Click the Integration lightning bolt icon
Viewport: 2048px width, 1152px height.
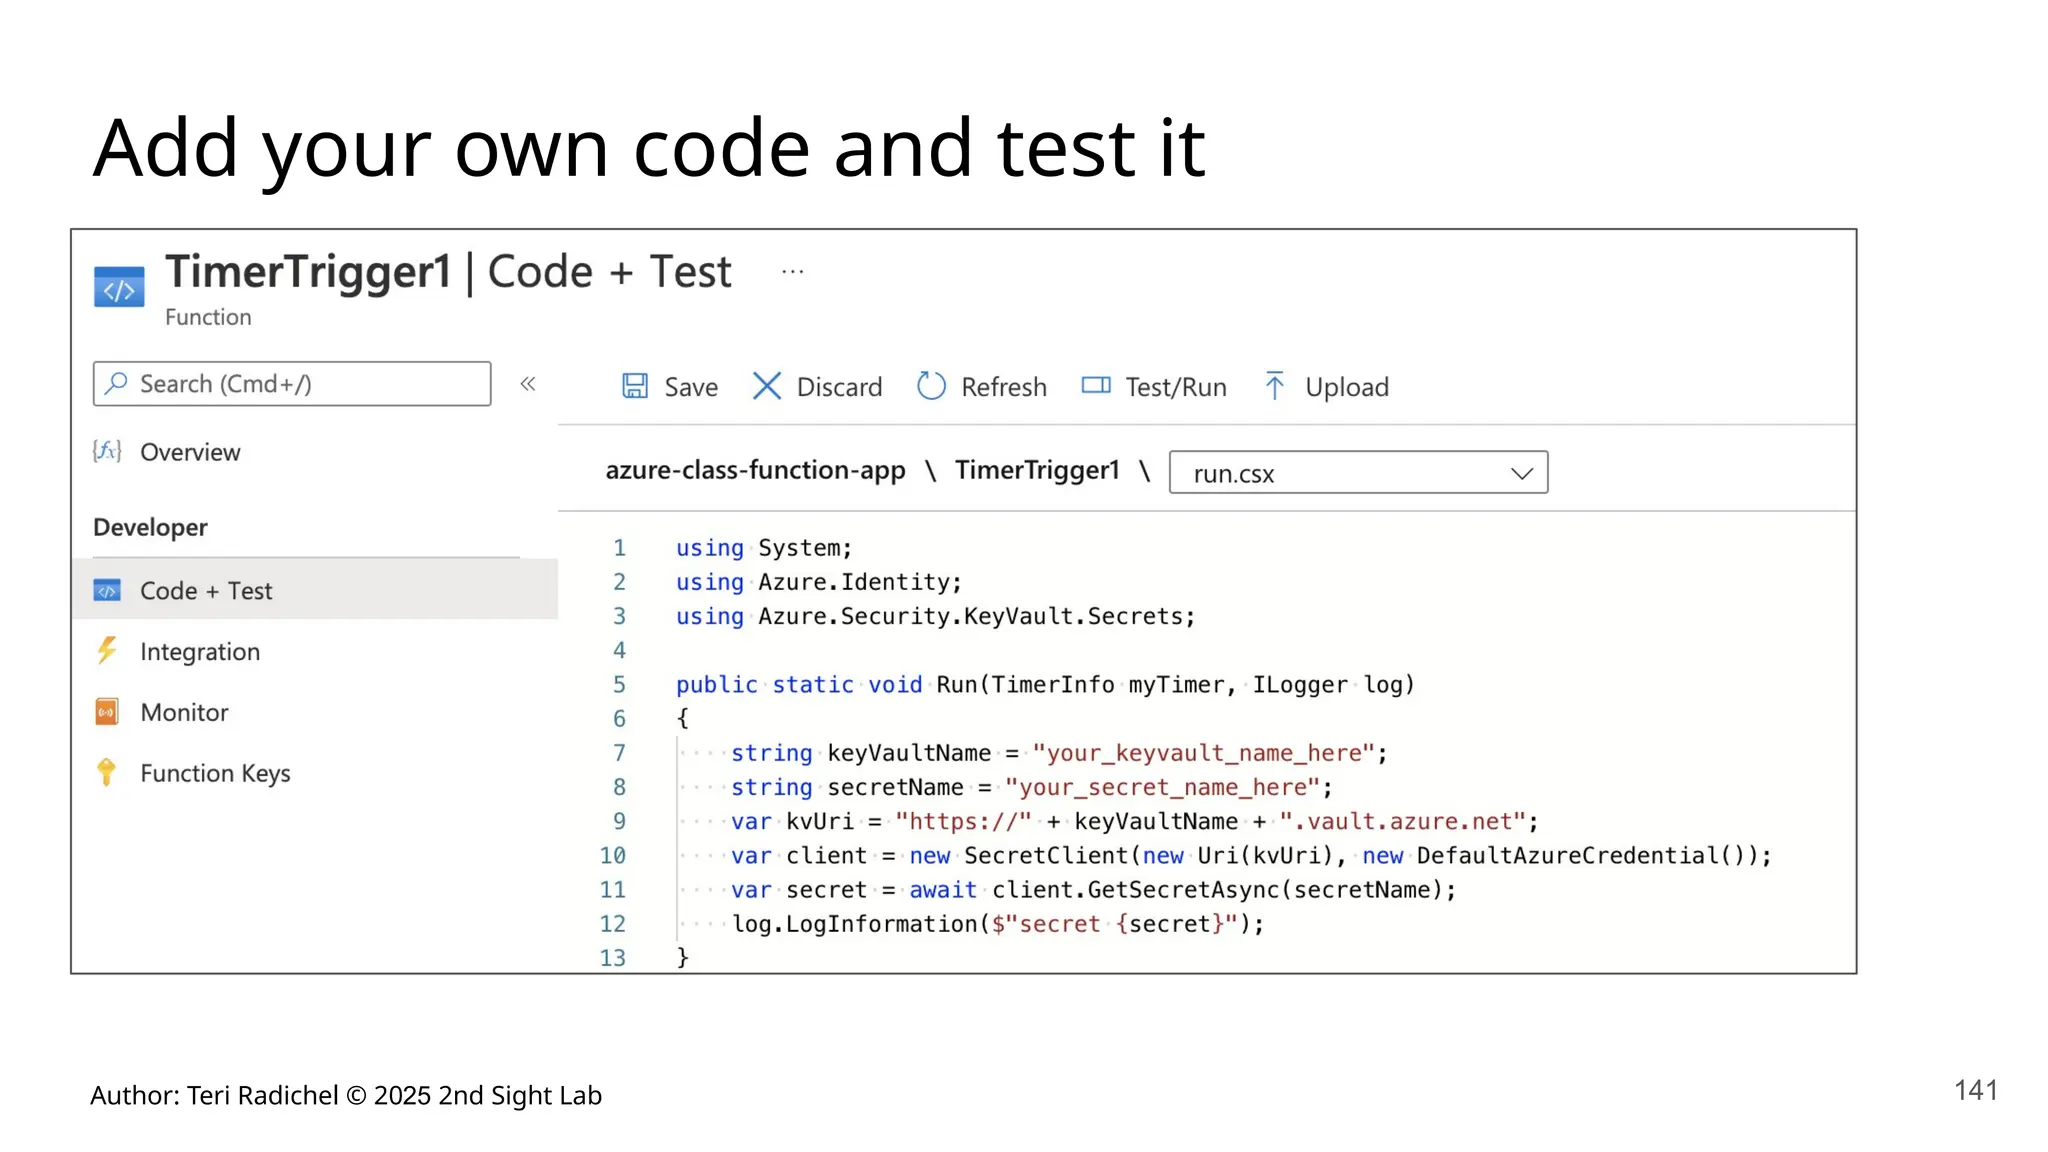pyautogui.click(x=107, y=651)
